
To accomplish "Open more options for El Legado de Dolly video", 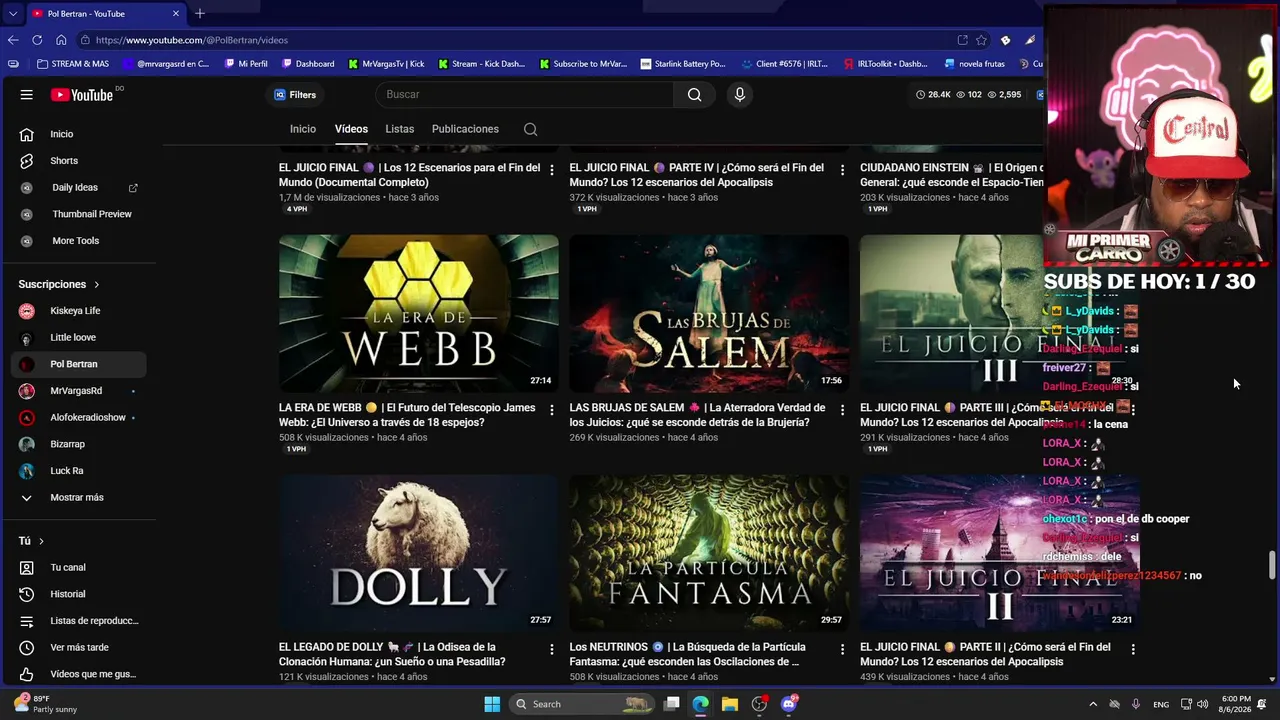I will (x=552, y=649).
